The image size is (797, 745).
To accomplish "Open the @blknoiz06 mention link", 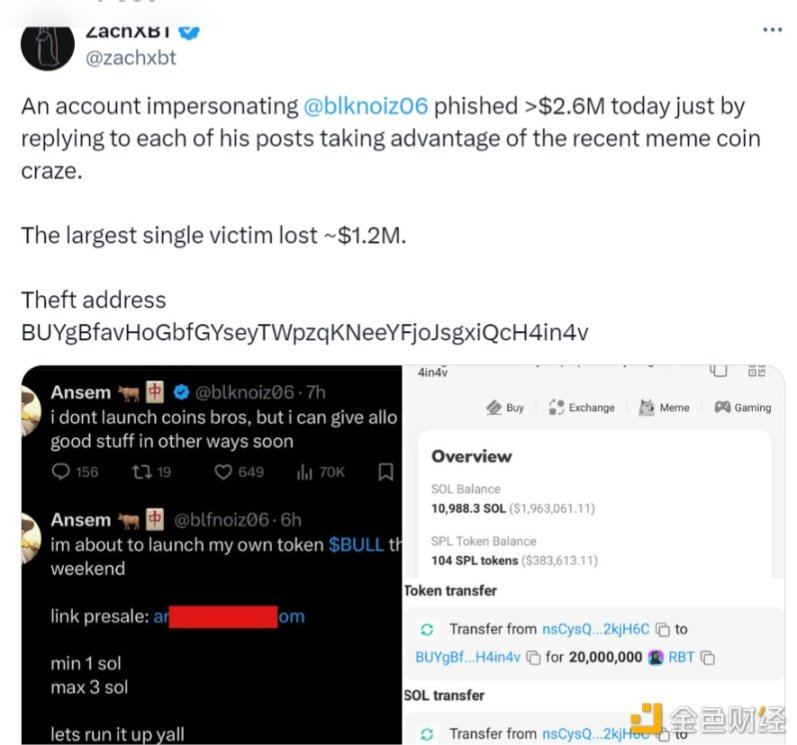I will pos(365,106).
